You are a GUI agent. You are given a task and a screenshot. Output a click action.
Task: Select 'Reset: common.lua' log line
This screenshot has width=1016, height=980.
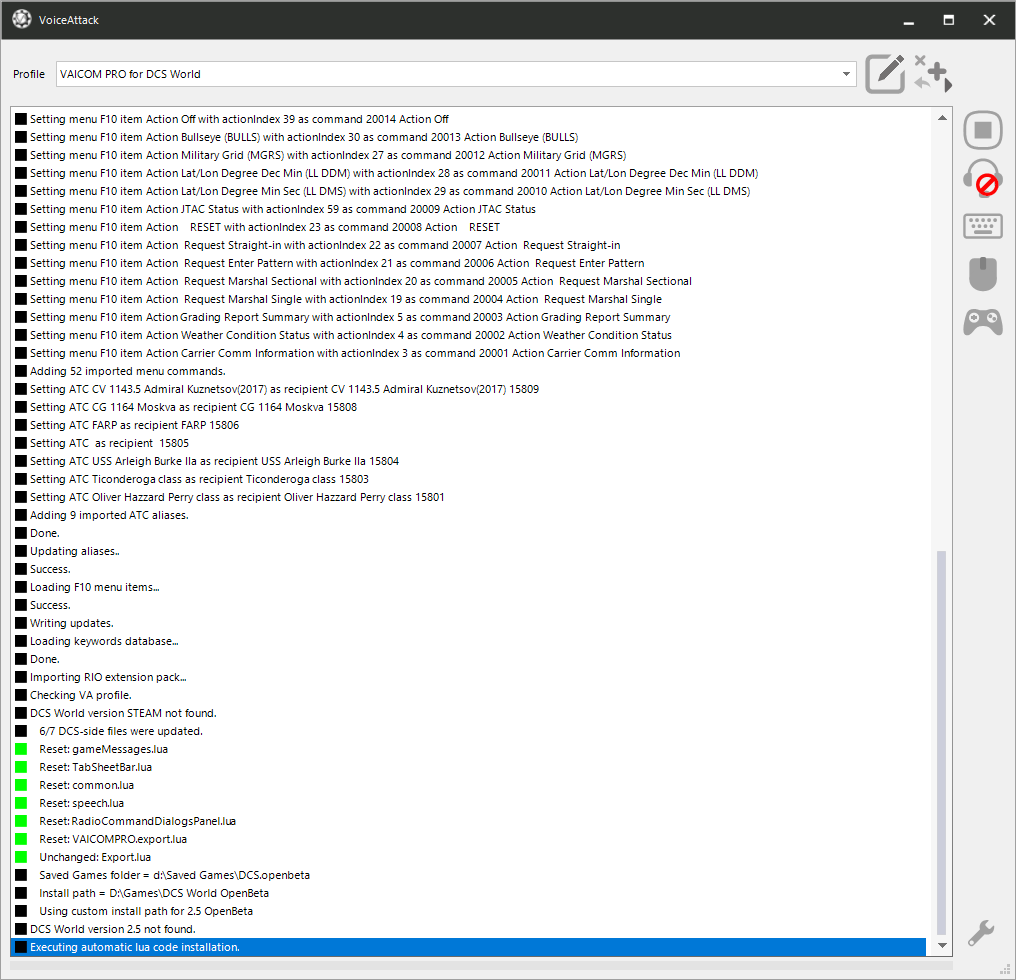(x=468, y=785)
